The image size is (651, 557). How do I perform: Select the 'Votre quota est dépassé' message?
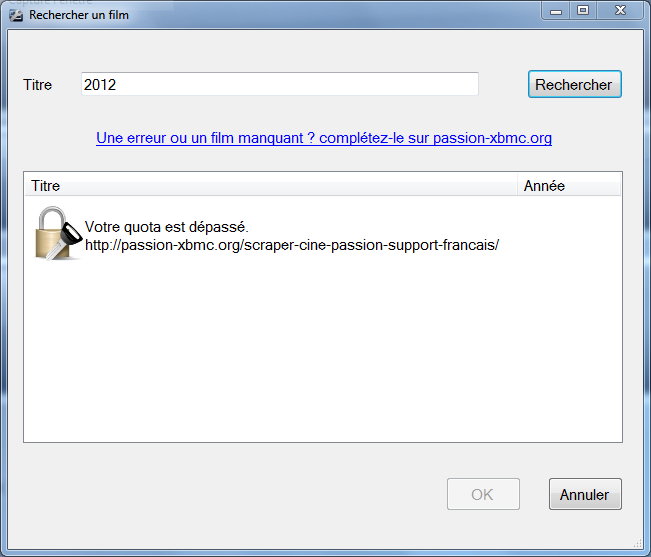tap(166, 227)
